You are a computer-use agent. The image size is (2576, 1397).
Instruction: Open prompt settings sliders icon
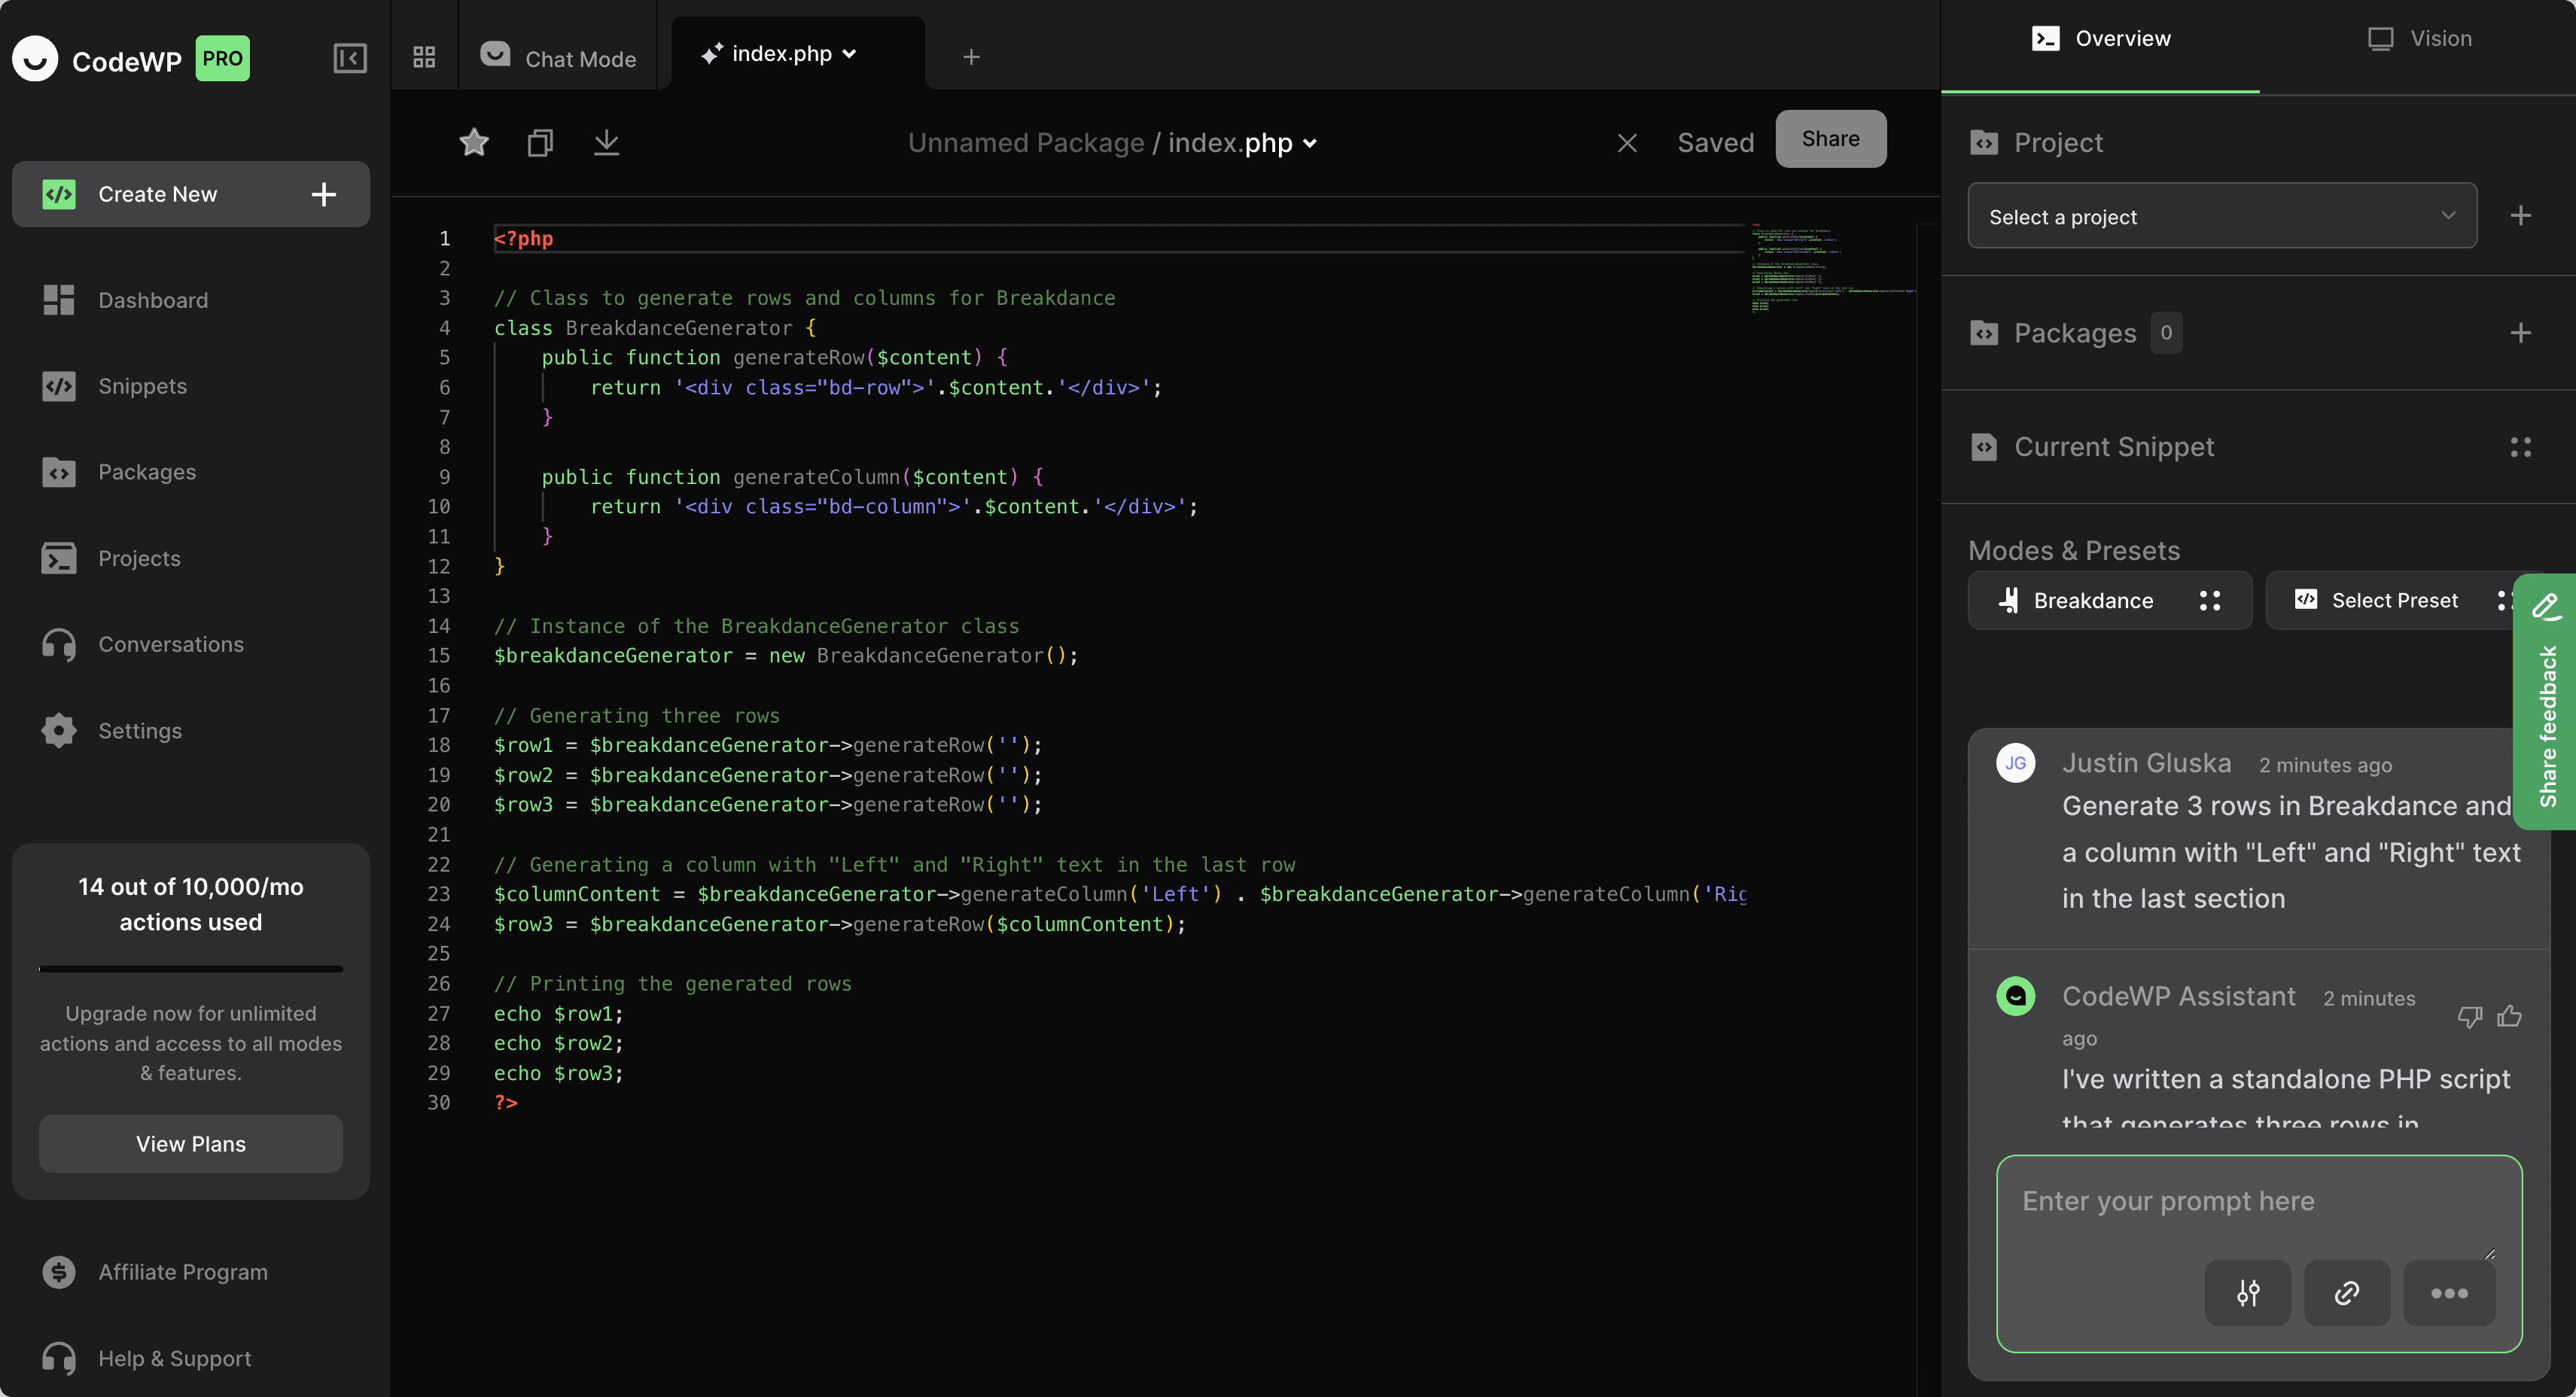(x=2248, y=1293)
